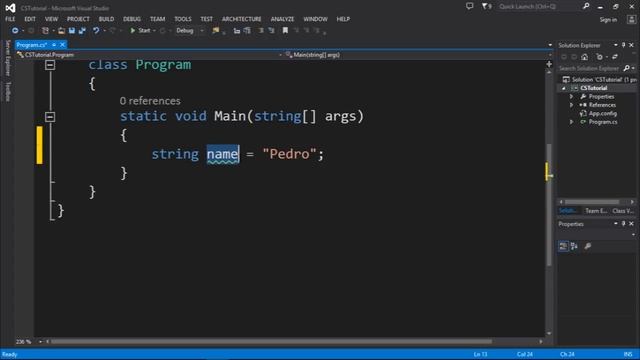
Task: Click Solution Explorer search magnifier icon
Action: (627, 68)
